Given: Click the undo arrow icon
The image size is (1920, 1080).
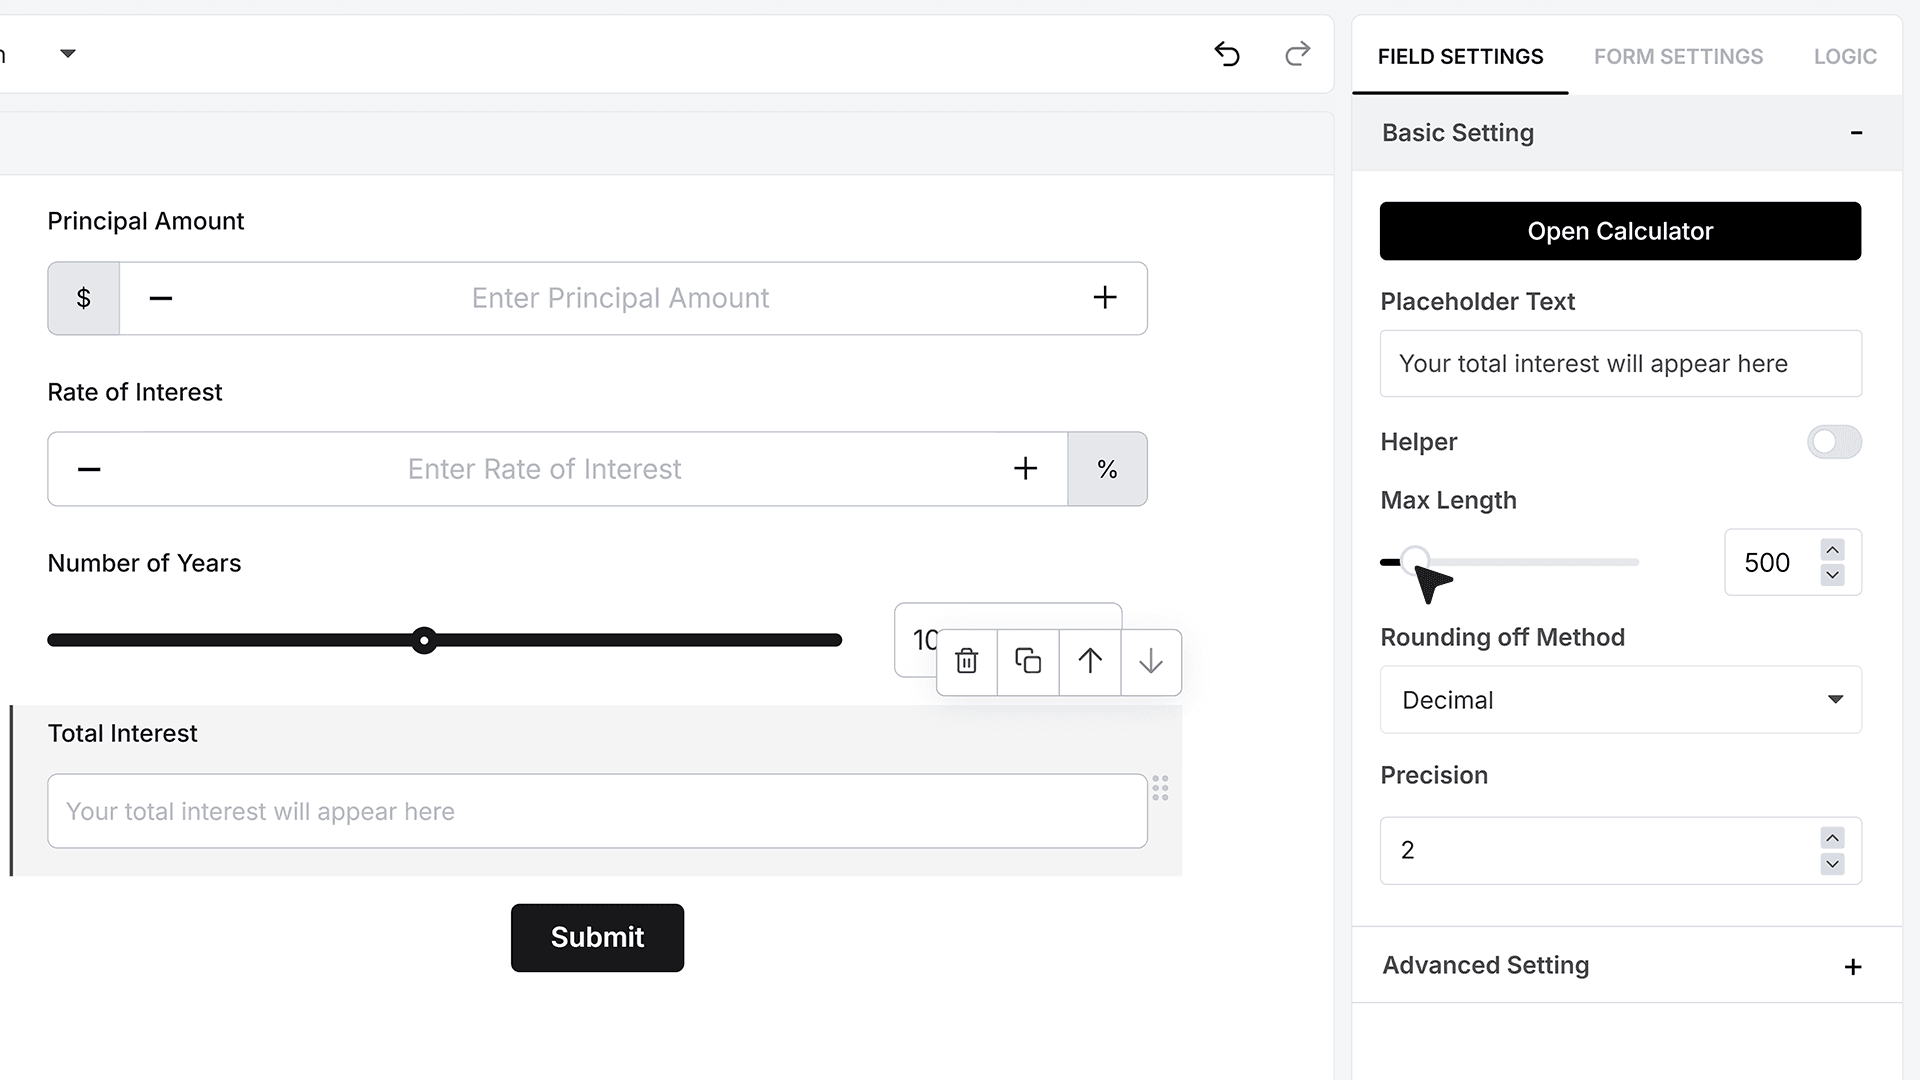Looking at the screenshot, I should tap(1227, 54).
